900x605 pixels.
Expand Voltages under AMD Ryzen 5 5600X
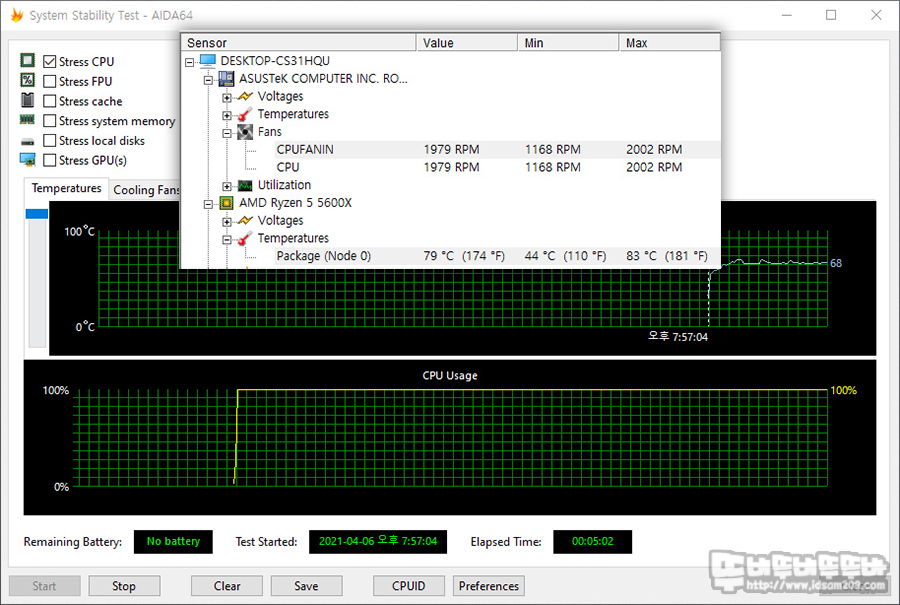pyautogui.click(x=227, y=222)
